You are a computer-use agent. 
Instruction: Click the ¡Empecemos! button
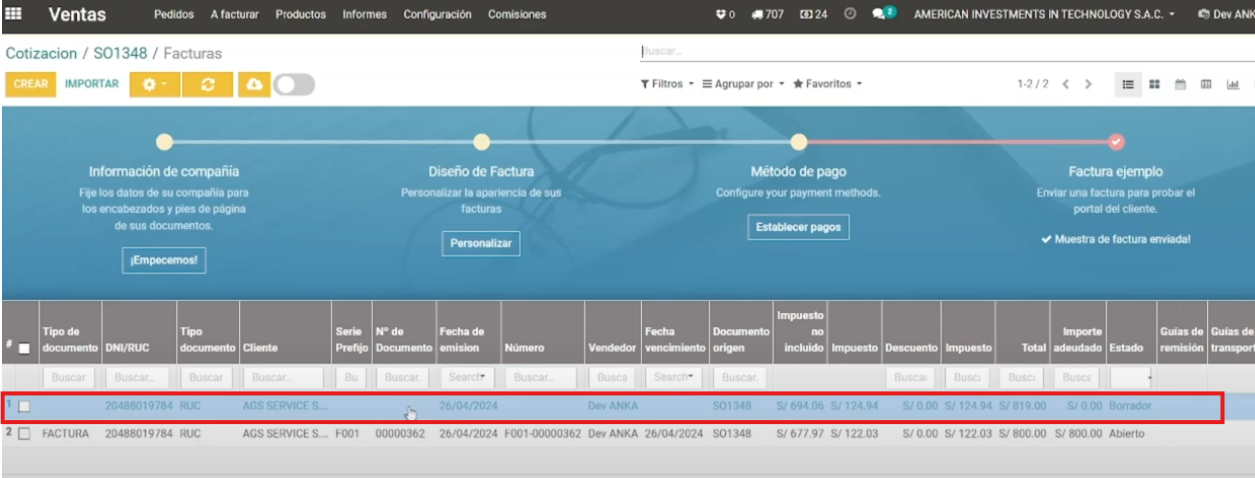click(164, 260)
